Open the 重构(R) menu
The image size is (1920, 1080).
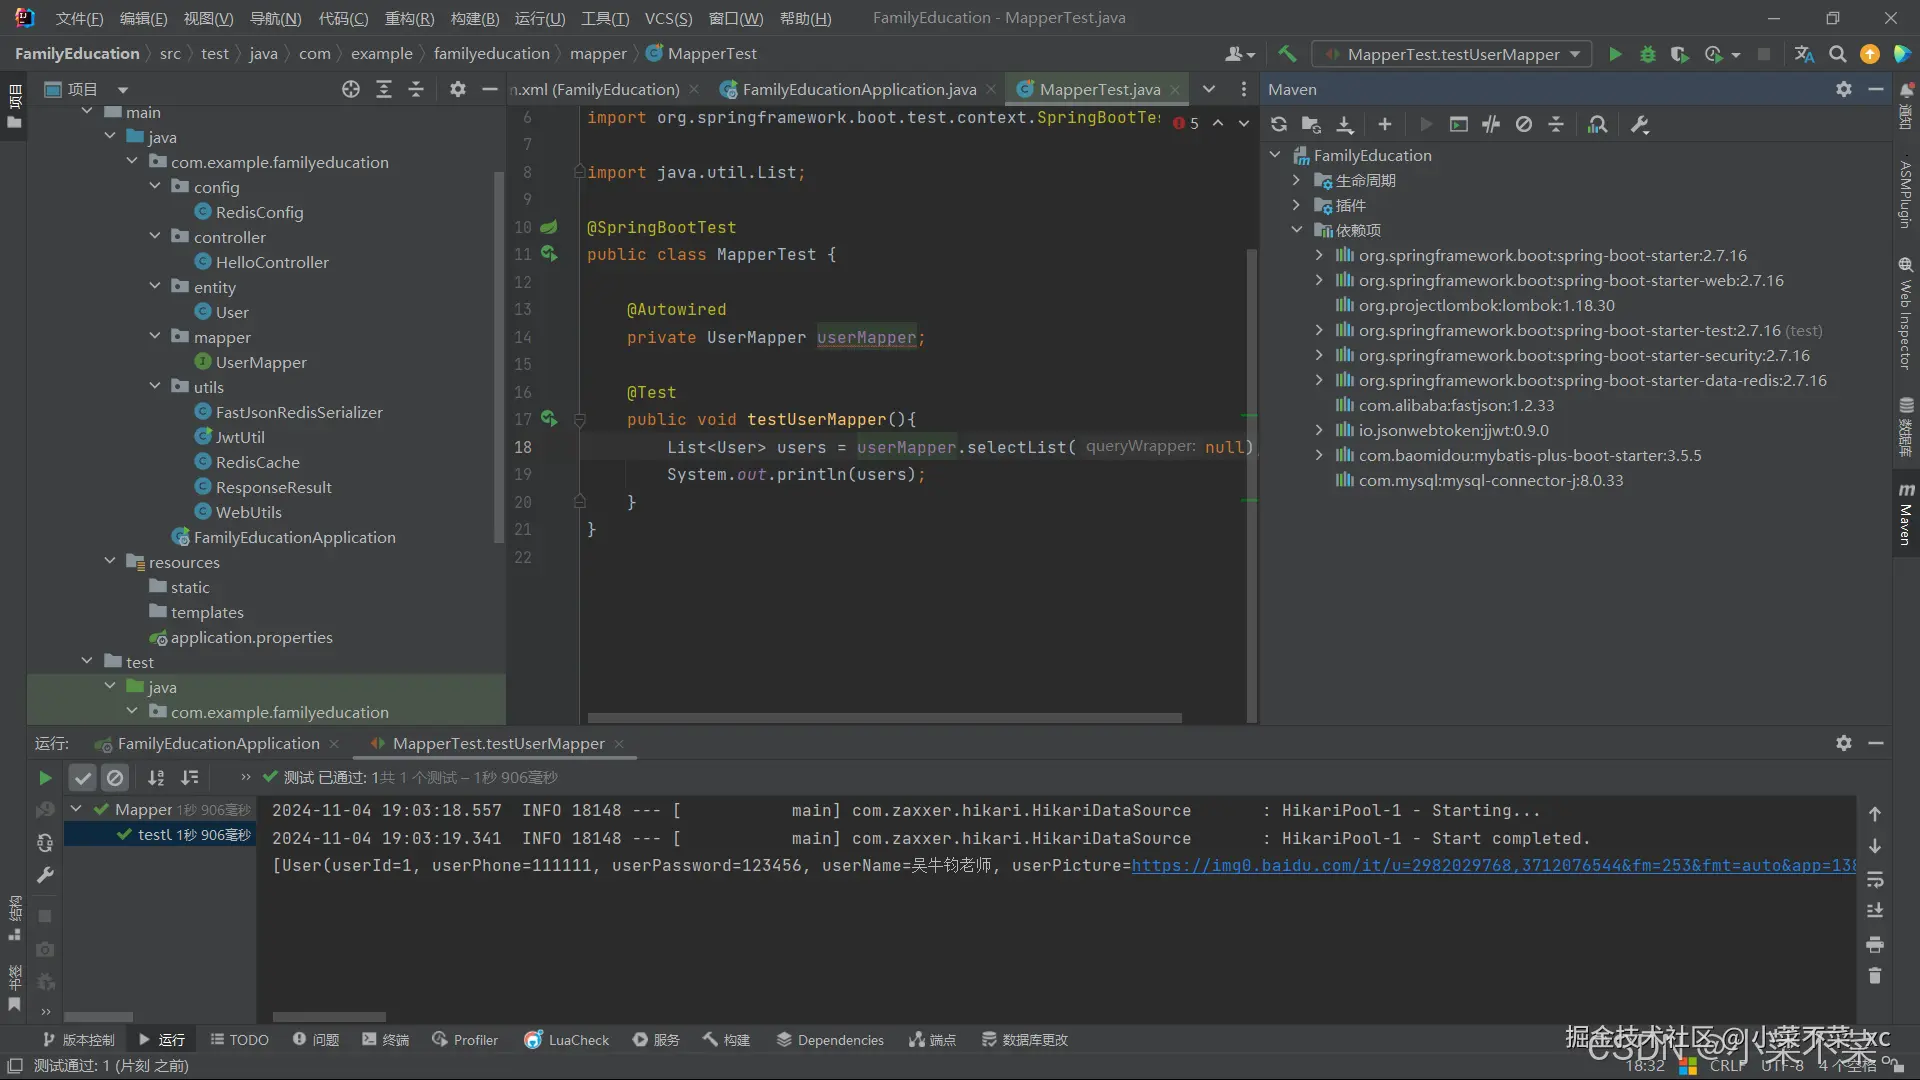click(409, 18)
